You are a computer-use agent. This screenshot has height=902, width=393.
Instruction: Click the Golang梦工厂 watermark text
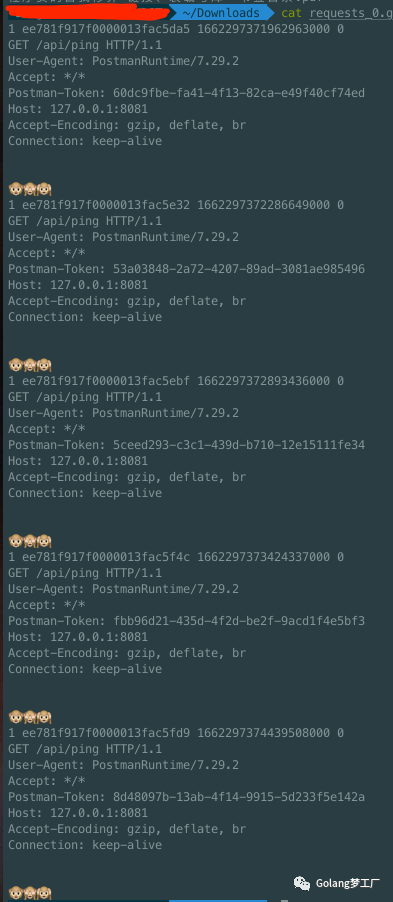(x=348, y=883)
